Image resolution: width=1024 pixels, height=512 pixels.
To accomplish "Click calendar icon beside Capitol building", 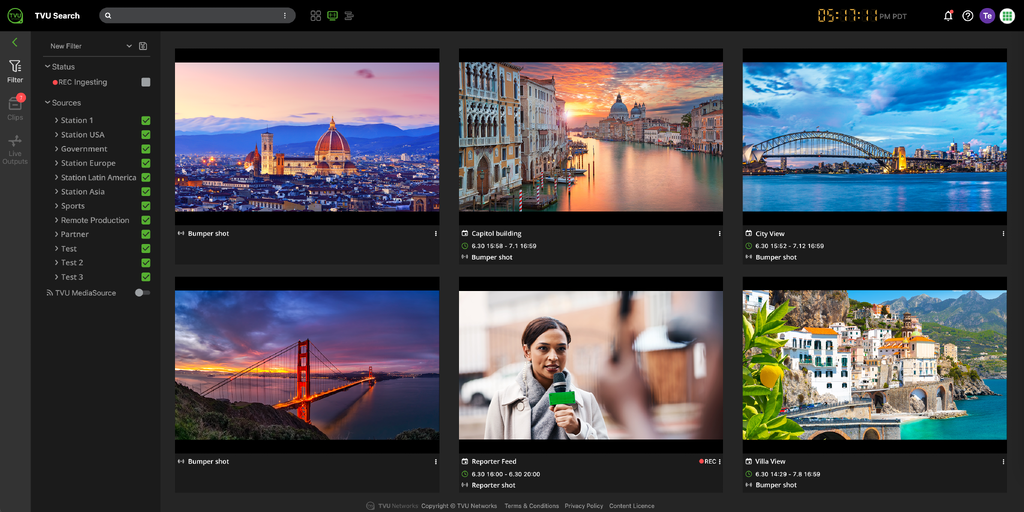I will [465, 234].
